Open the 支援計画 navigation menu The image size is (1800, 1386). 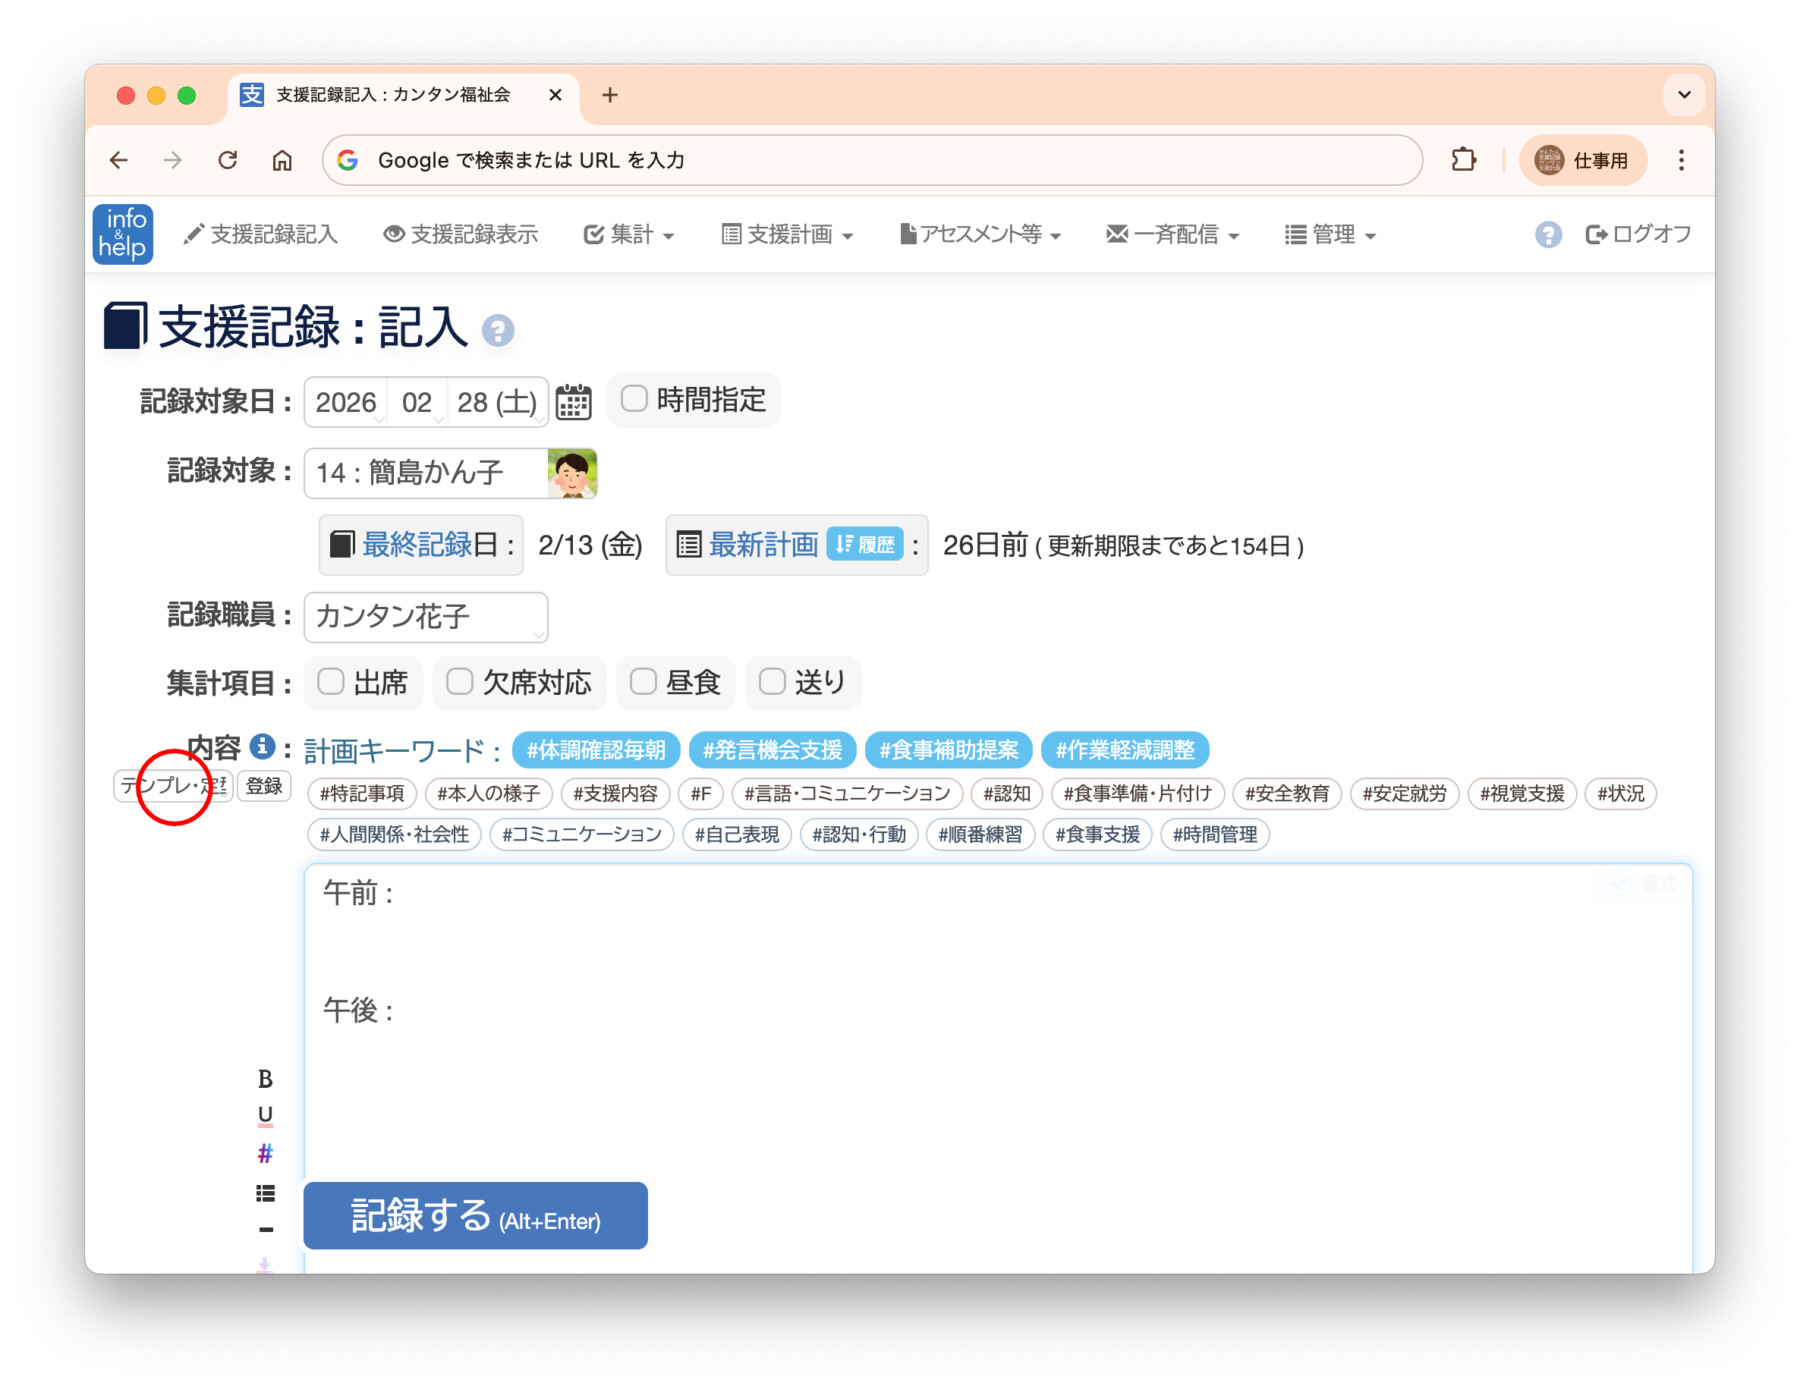pos(787,235)
